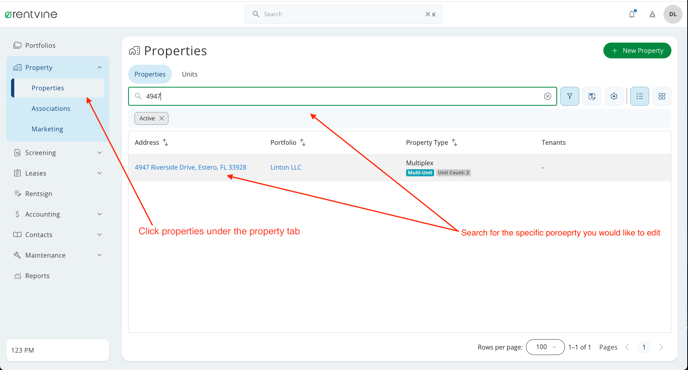Click the saved views icon beside filter
Viewport: 688px width, 370px height.
592,96
